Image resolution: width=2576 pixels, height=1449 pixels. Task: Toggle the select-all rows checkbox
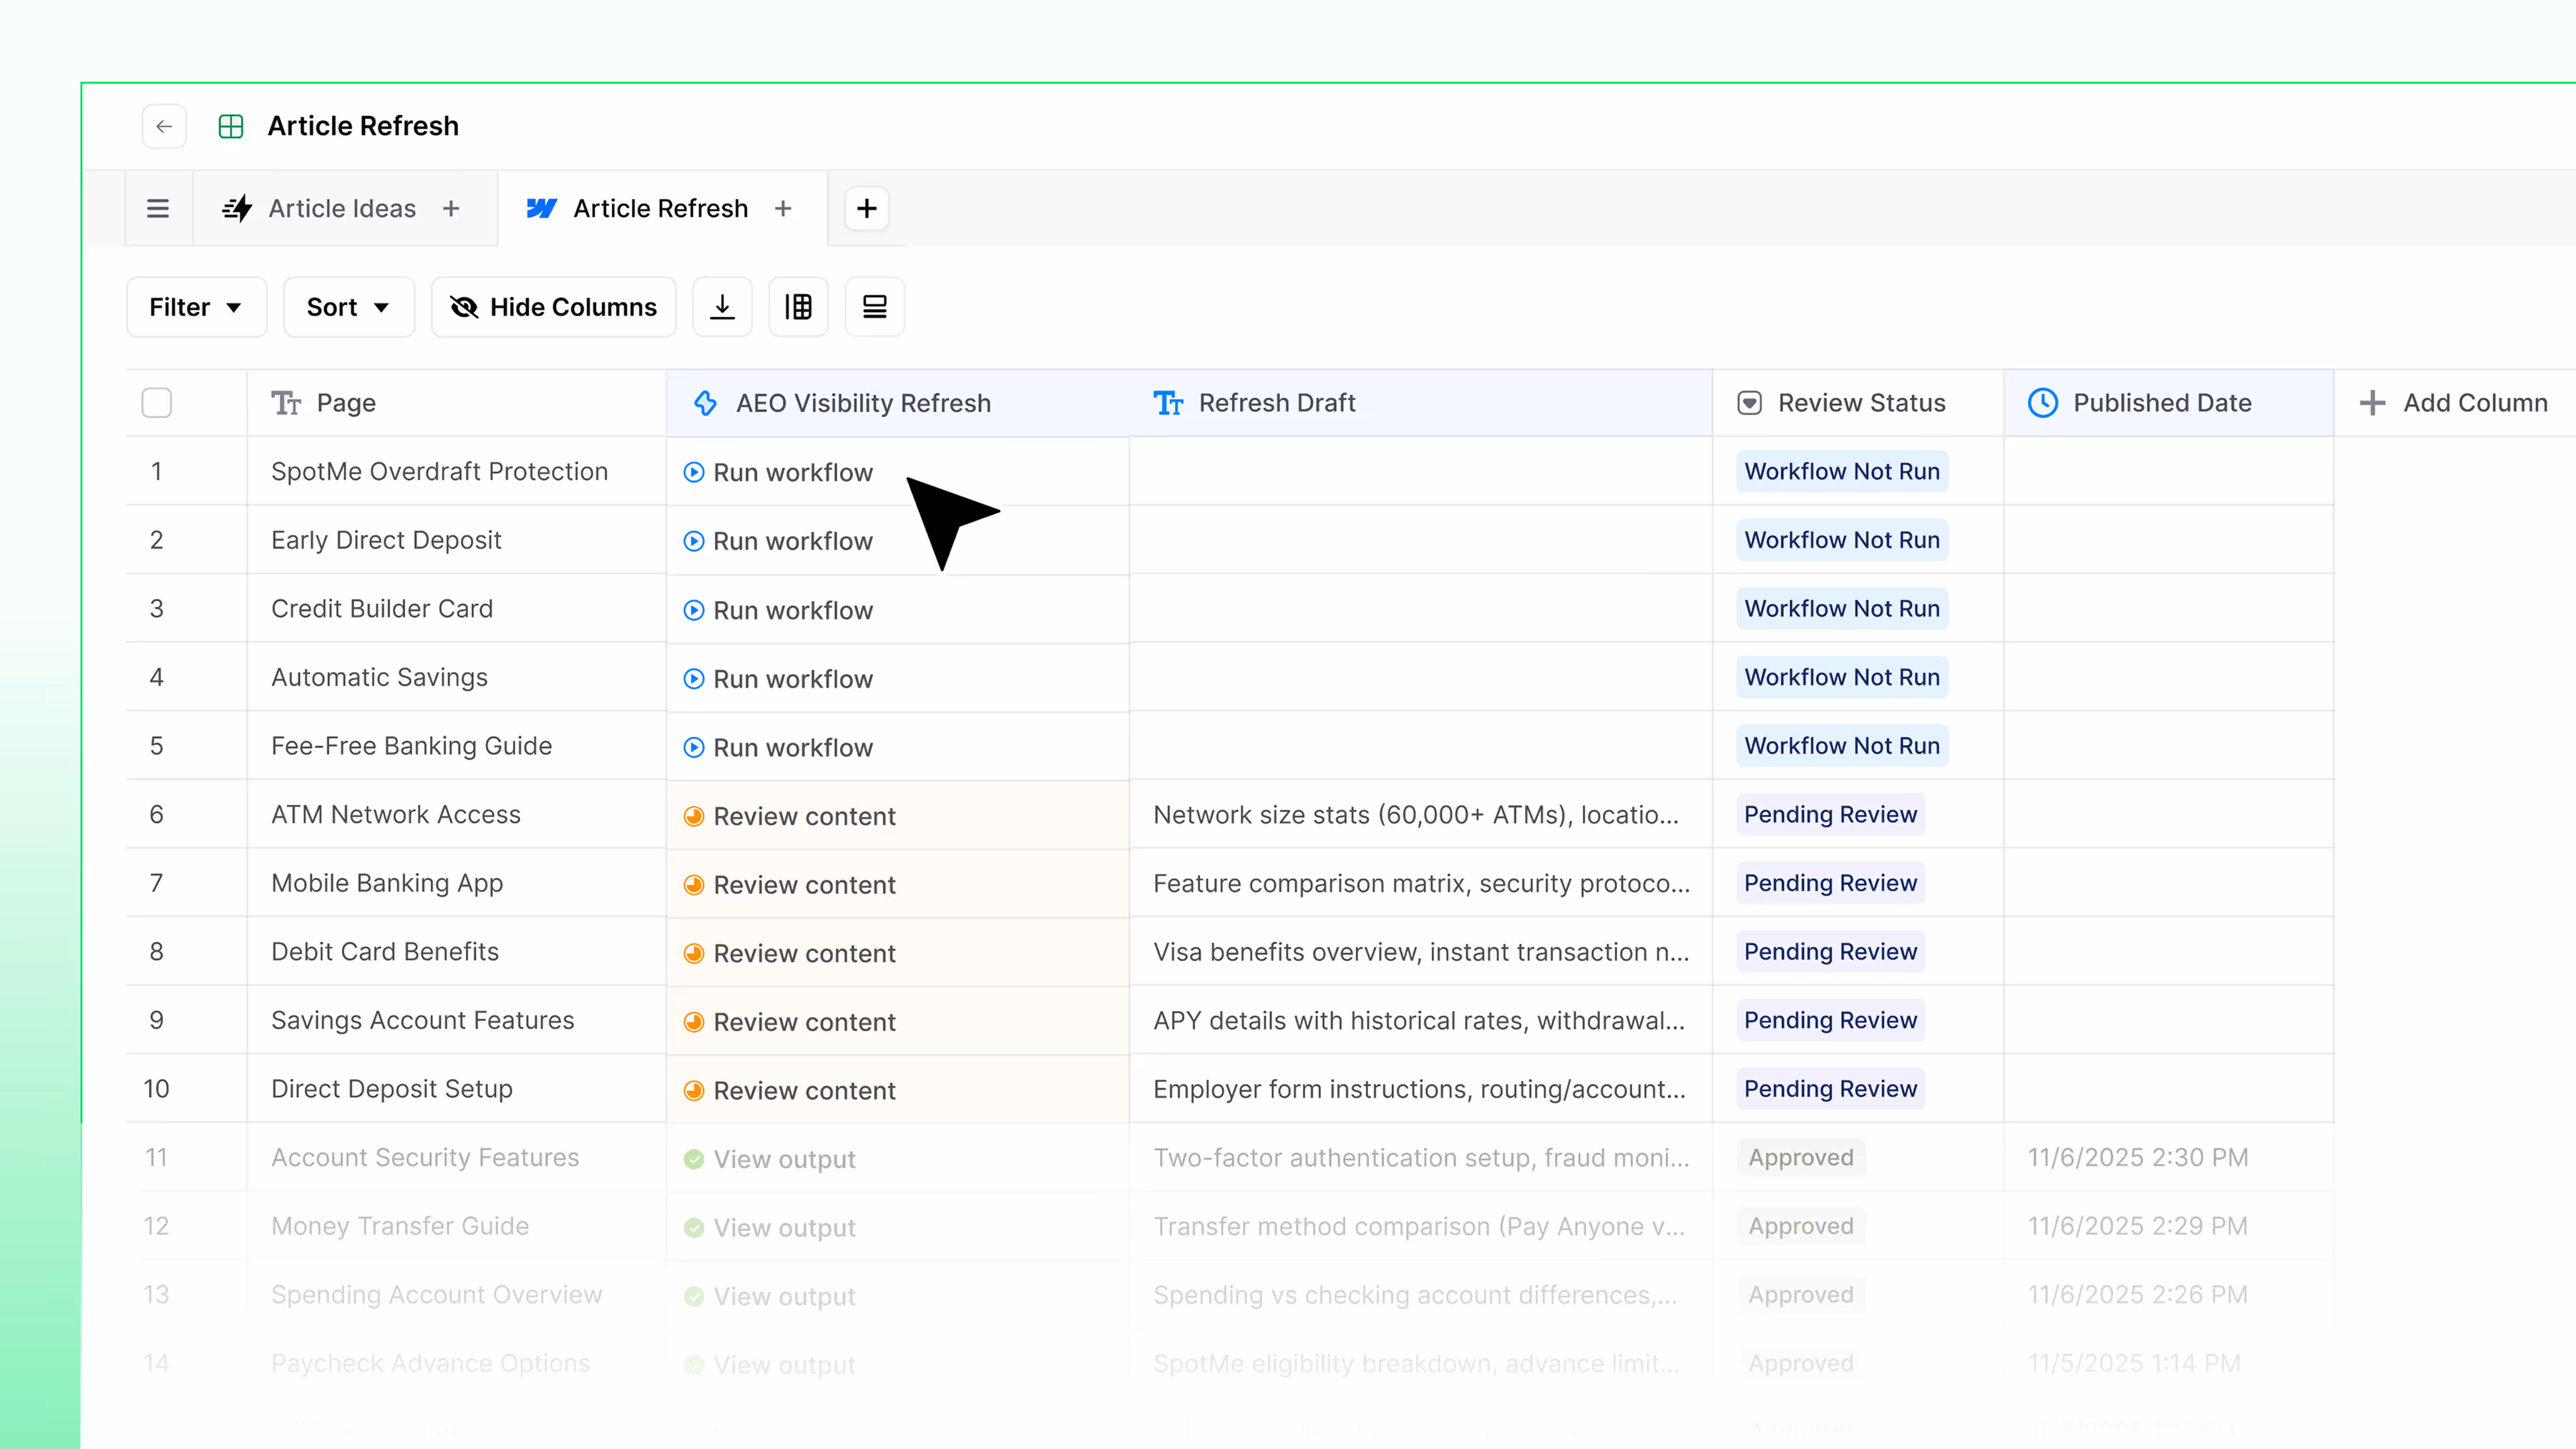click(157, 403)
